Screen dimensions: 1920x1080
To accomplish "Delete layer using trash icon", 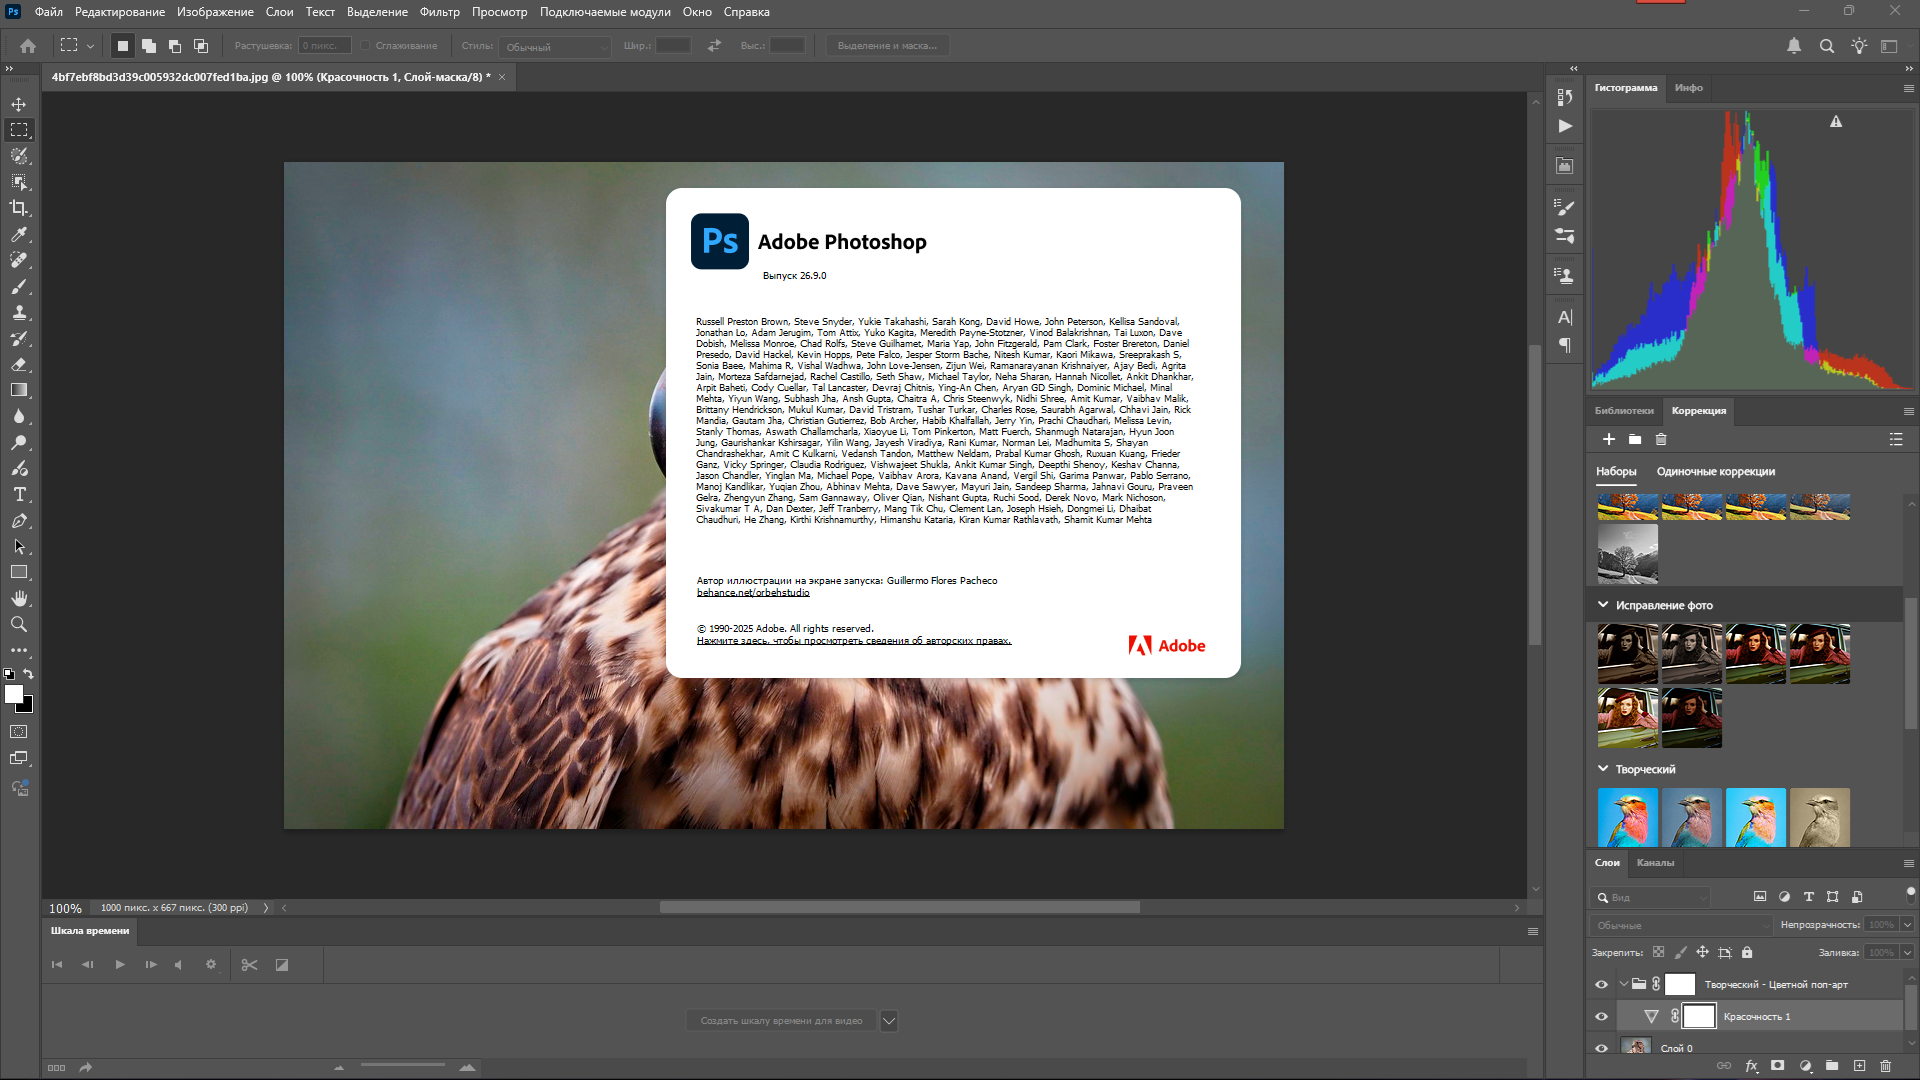I will (1886, 1066).
